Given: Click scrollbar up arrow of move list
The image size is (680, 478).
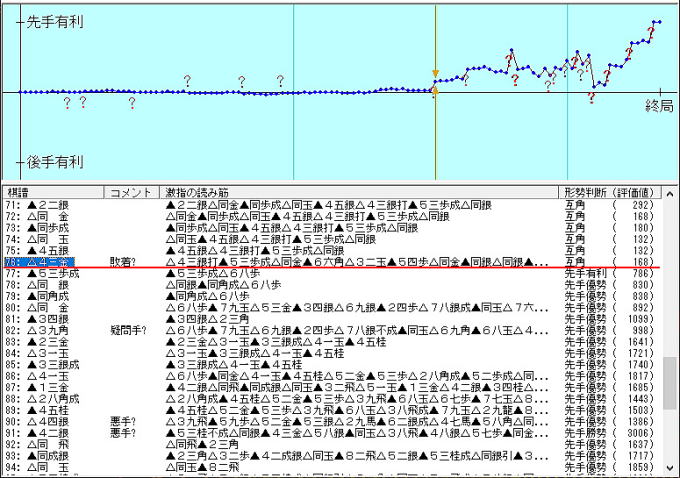Looking at the screenshot, I should [670, 193].
